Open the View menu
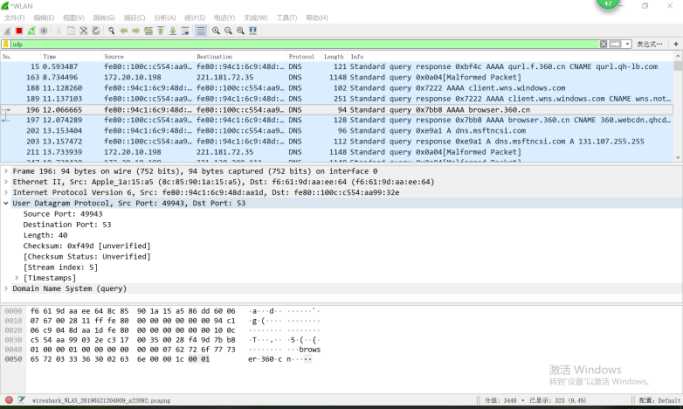Image resolution: width=683 pixels, height=409 pixels. (x=74, y=18)
